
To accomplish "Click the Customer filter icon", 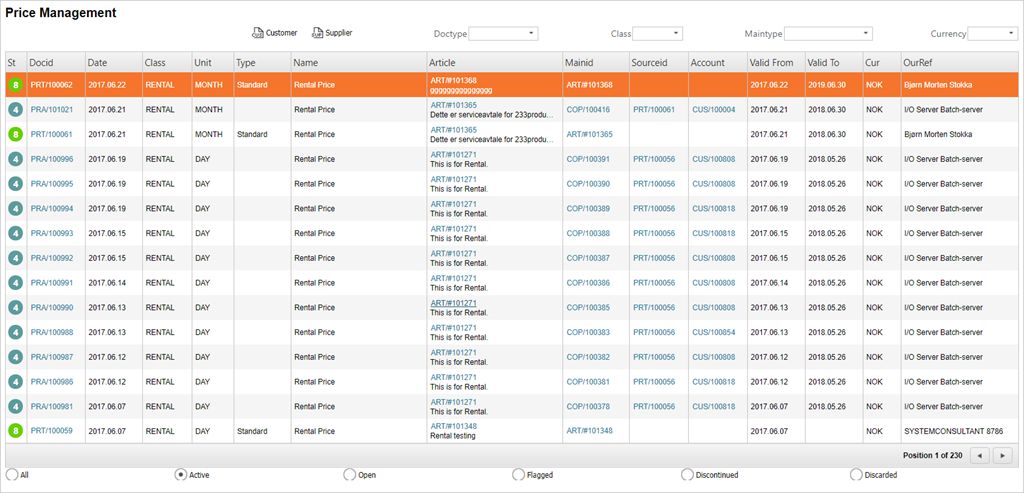I will point(257,33).
